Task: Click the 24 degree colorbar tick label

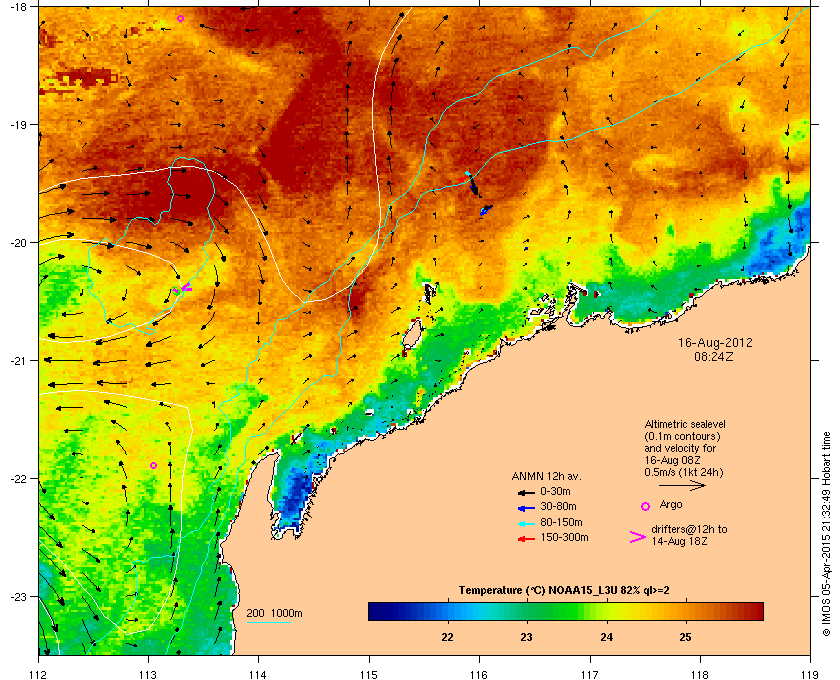Action: coord(606,637)
